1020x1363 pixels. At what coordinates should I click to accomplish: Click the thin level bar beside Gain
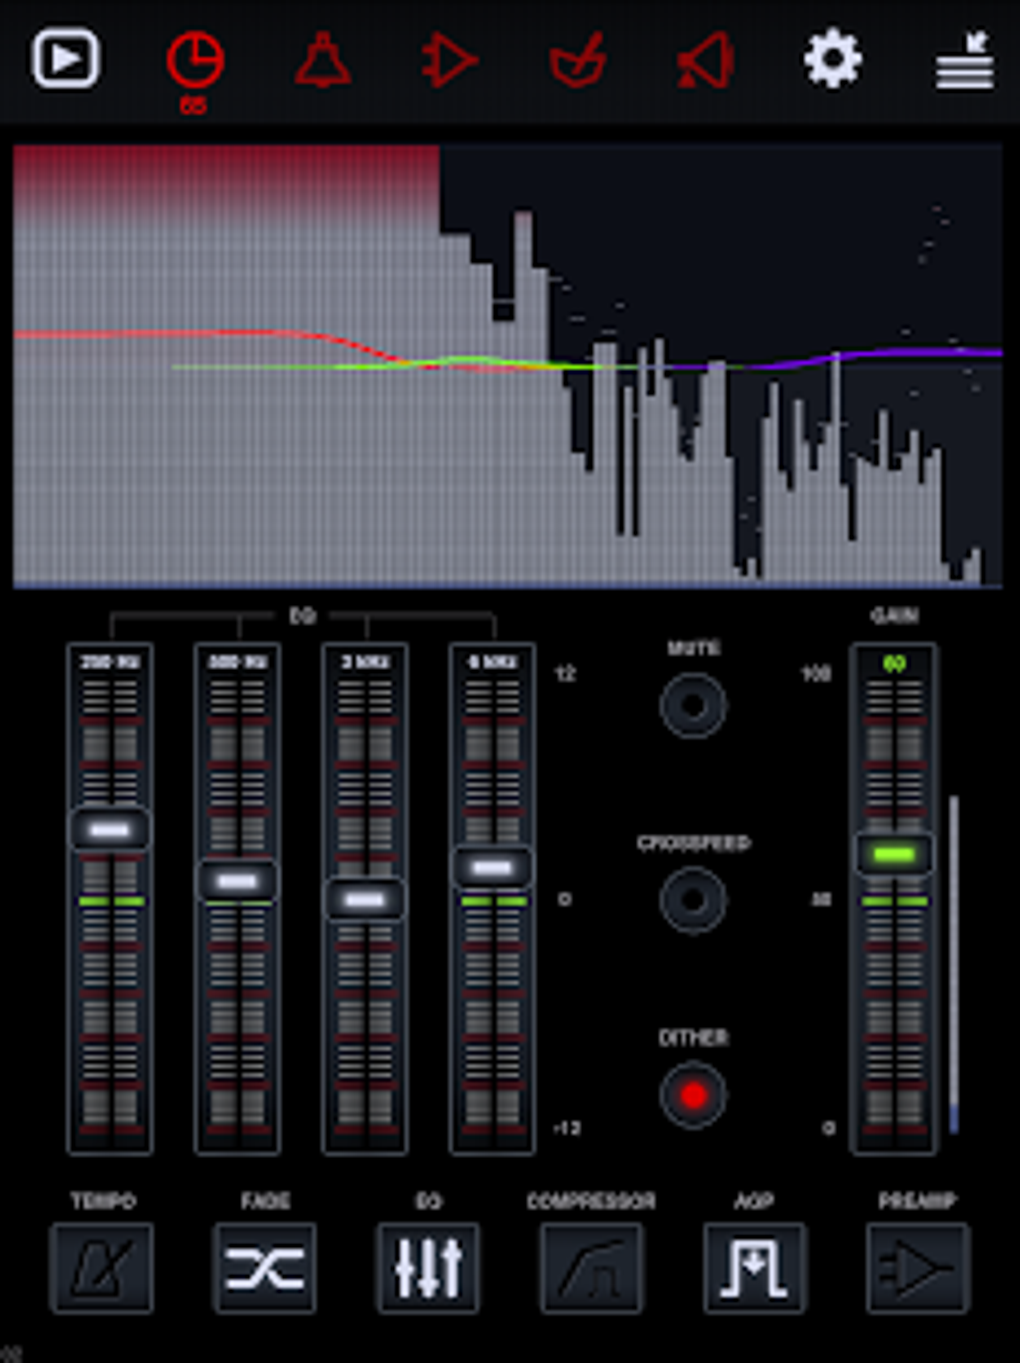pyautogui.click(x=954, y=965)
